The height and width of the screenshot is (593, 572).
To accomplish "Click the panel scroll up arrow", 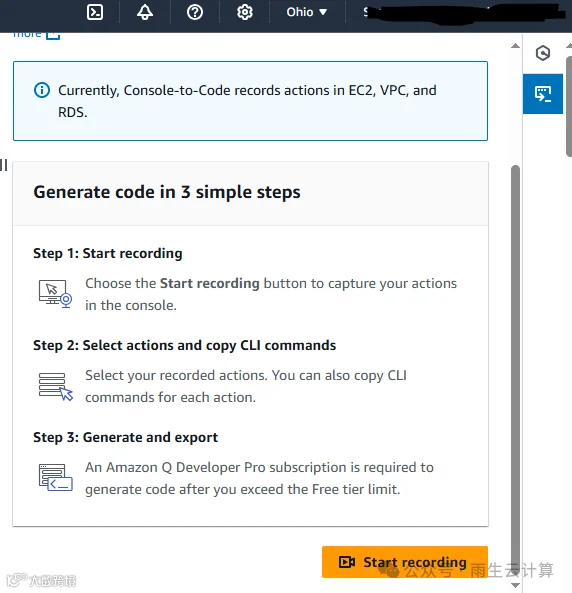I will pyautogui.click(x=515, y=46).
